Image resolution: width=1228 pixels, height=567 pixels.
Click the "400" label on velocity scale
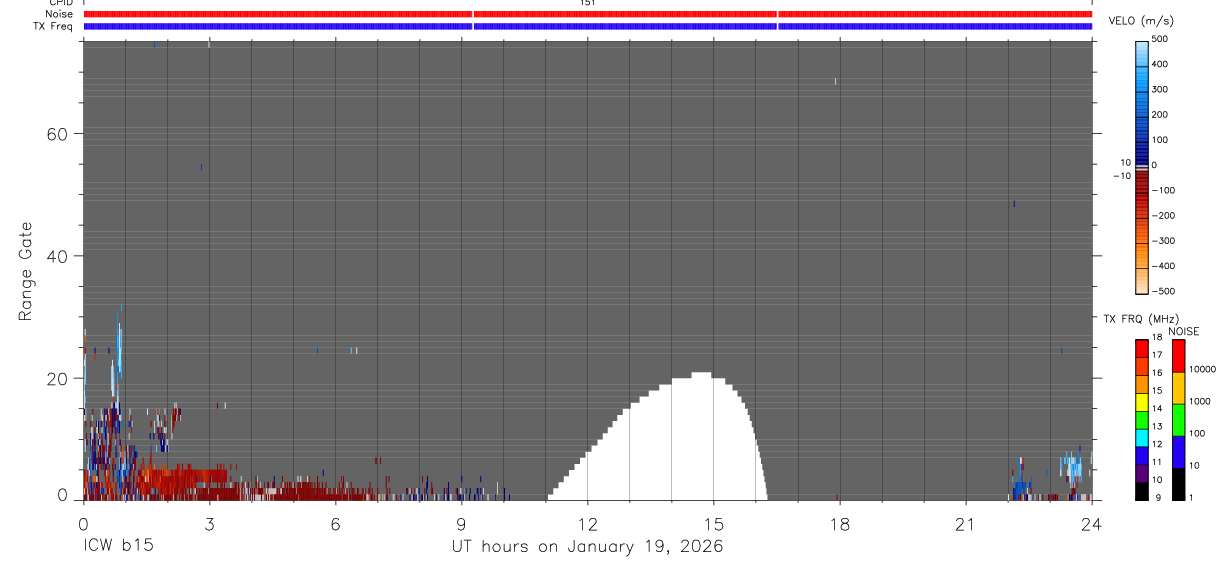(x=1160, y=64)
